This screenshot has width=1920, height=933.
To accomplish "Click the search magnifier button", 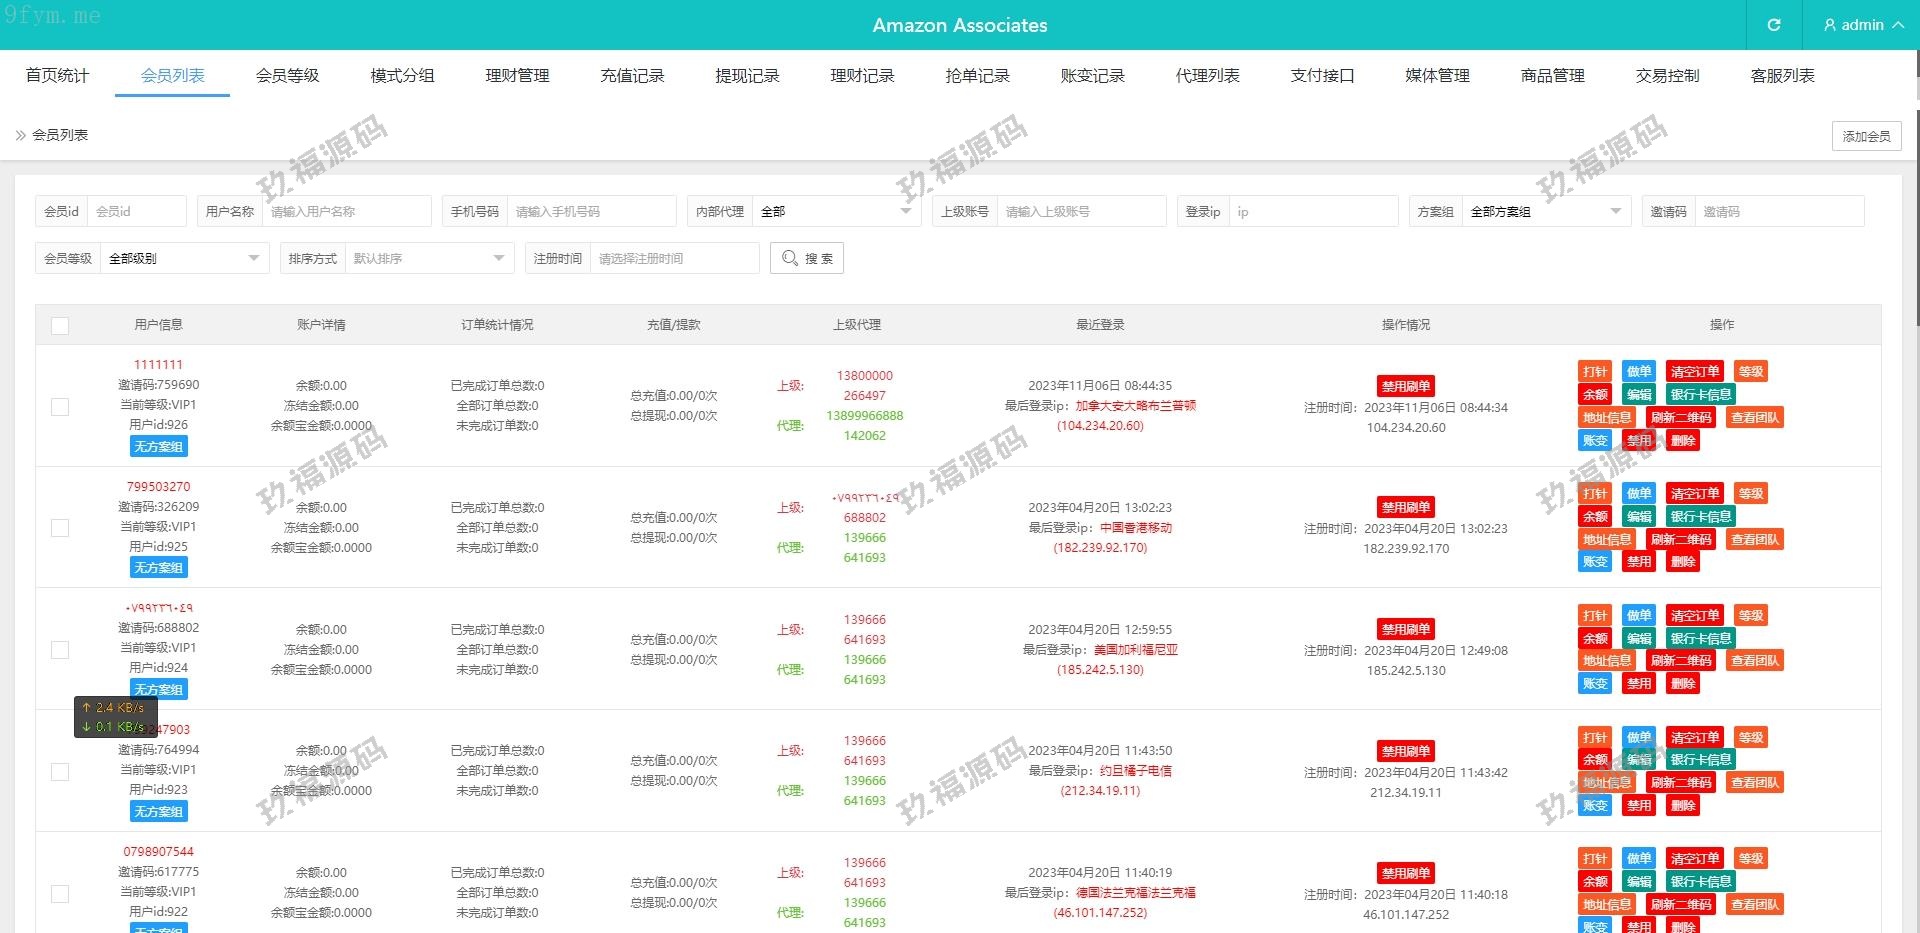I will tap(807, 258).
